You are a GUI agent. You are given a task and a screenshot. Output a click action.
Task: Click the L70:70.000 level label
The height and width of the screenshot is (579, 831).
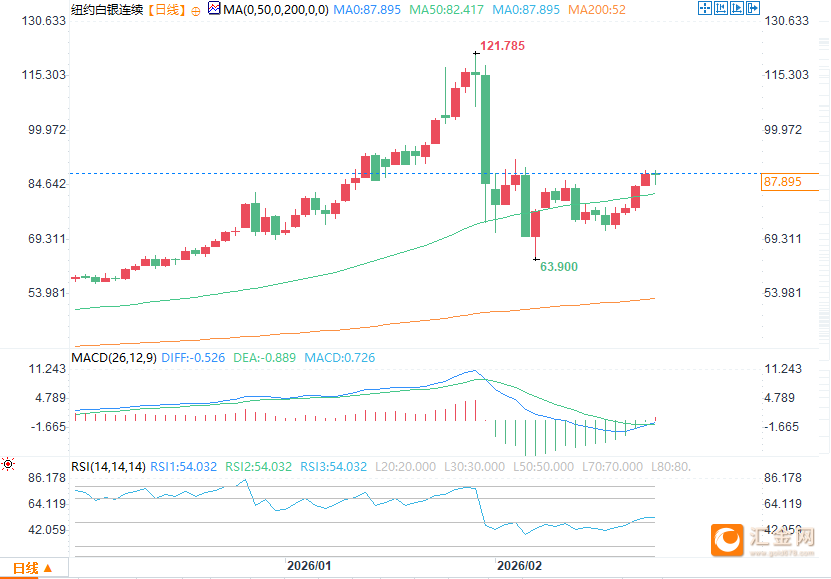(612, 467)
